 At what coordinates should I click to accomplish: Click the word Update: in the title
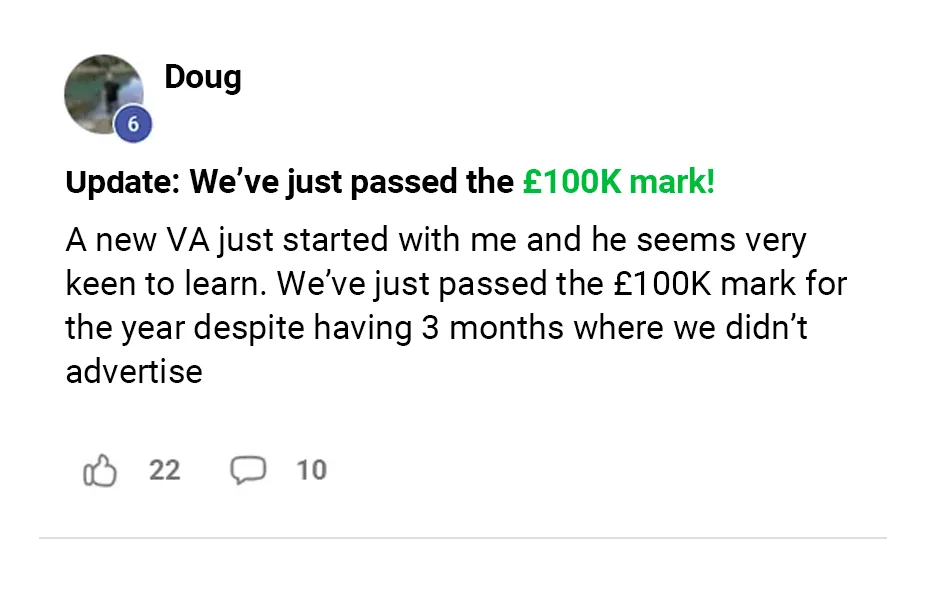pyautogui.click(x=122, y=183)
